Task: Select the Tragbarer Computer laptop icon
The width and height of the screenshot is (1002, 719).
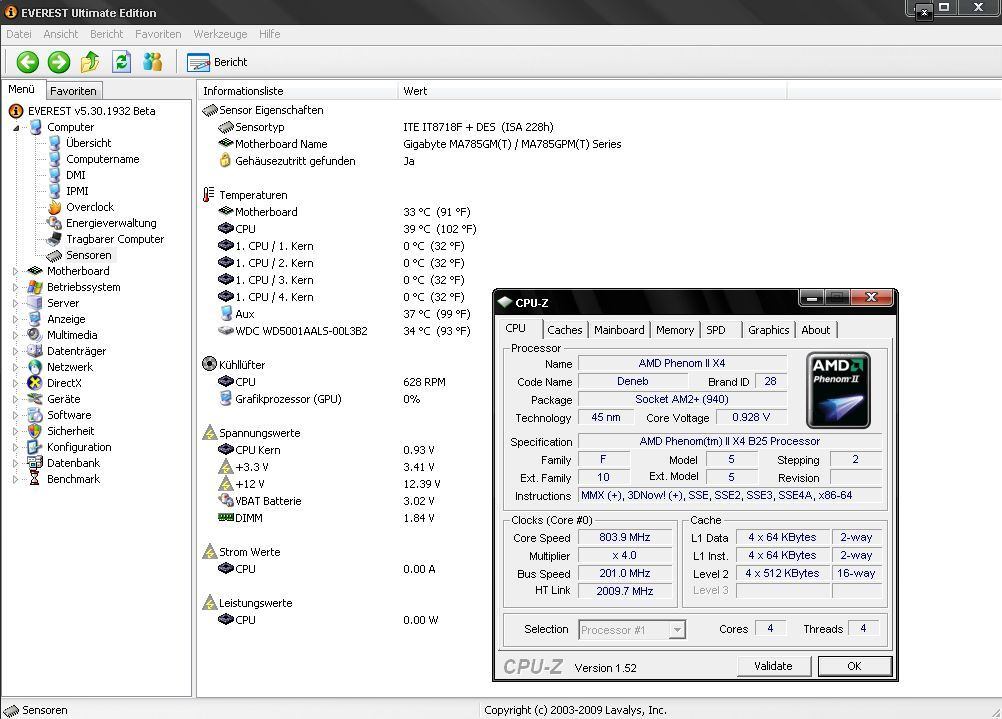Action: [54, 239]
